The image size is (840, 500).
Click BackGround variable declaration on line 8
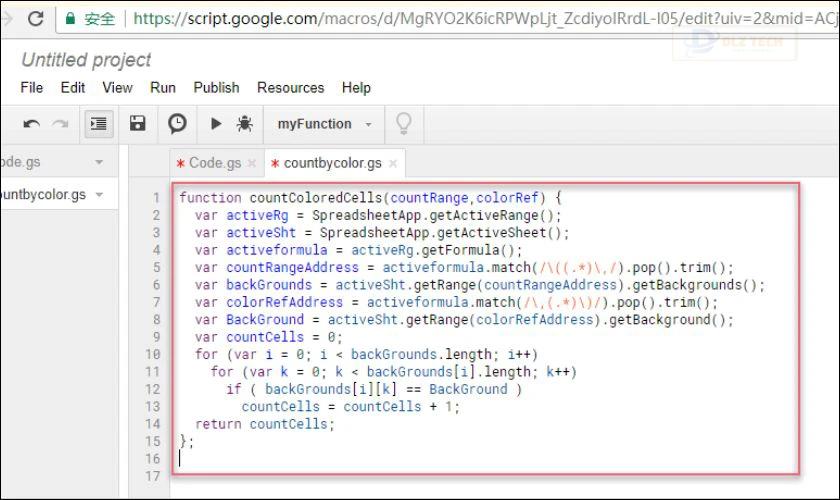[265, 319]
